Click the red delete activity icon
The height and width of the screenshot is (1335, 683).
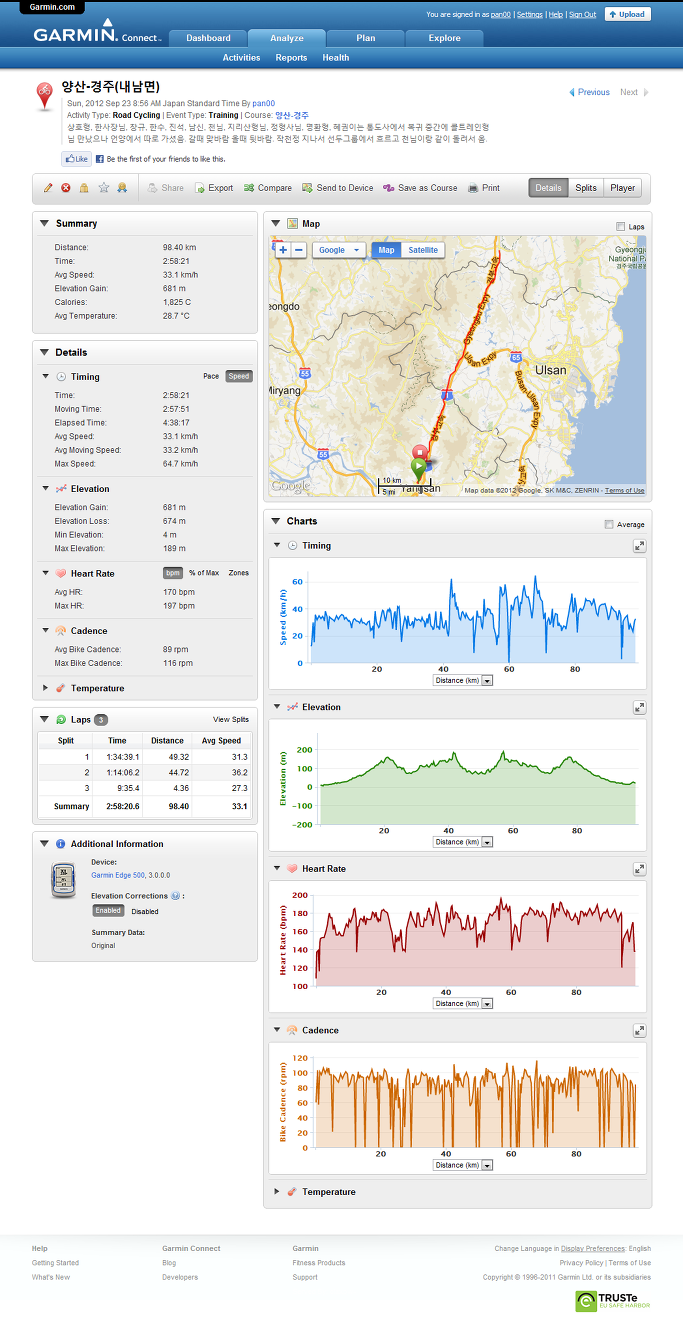click(66, 188)
